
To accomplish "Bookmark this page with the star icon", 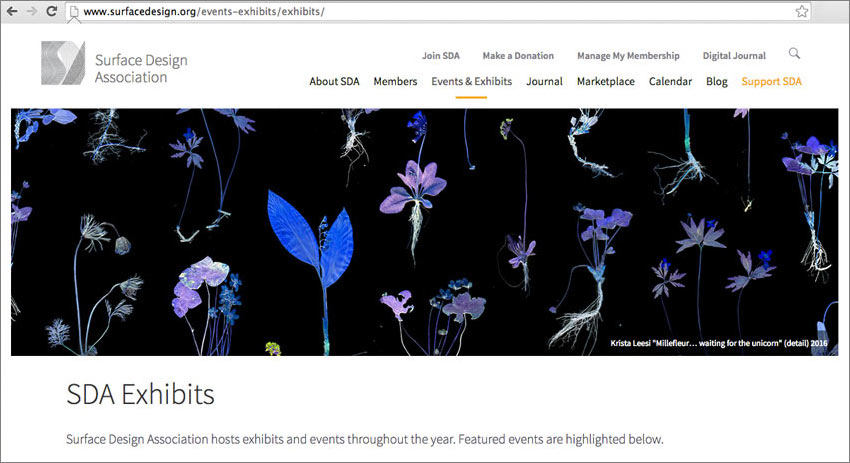I will 802,11.
